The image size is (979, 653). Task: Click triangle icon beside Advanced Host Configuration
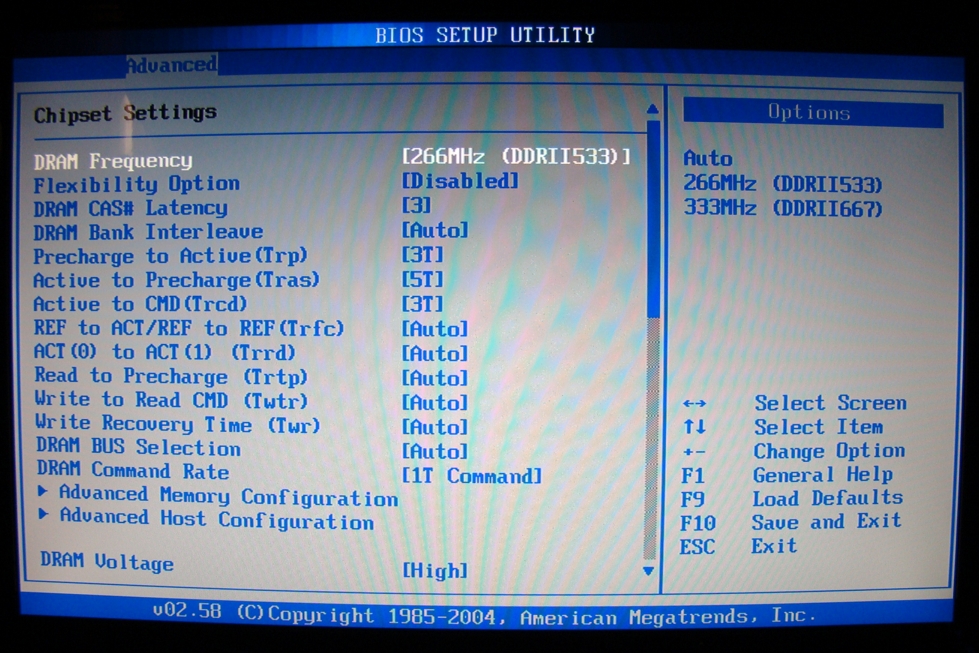point(43,516)
